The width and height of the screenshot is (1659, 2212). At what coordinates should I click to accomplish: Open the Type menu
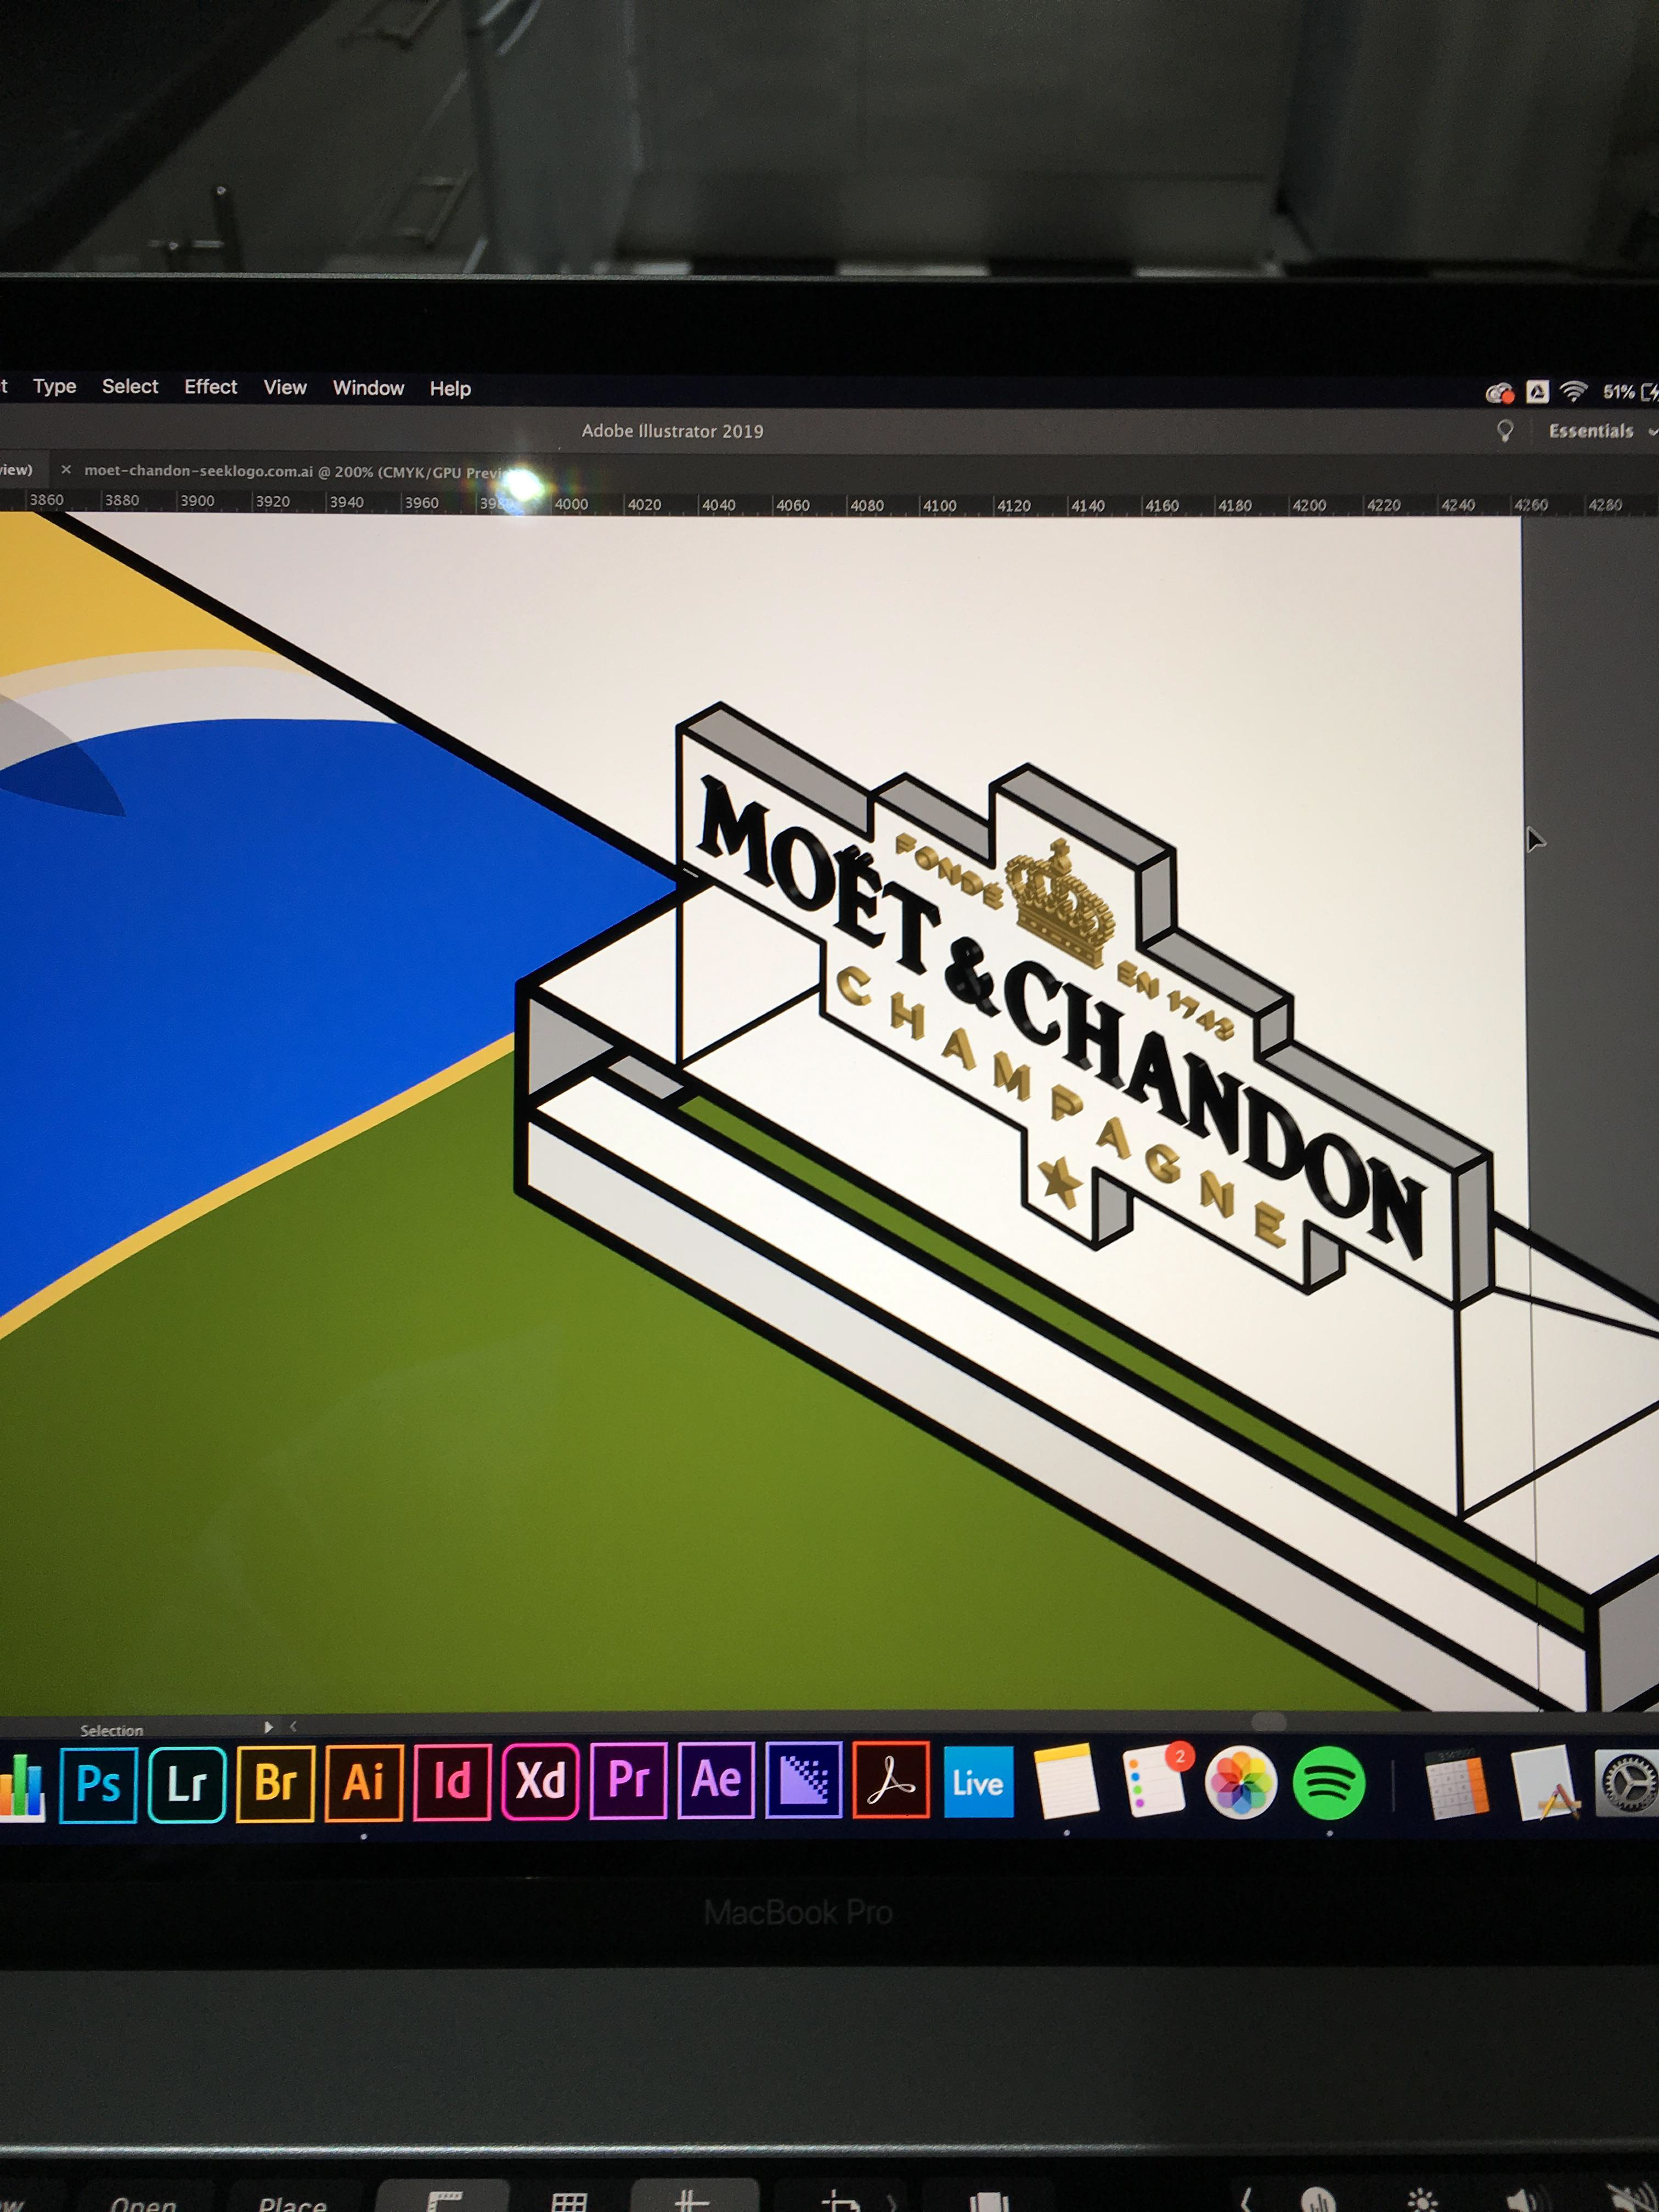(x=54, y=386)
